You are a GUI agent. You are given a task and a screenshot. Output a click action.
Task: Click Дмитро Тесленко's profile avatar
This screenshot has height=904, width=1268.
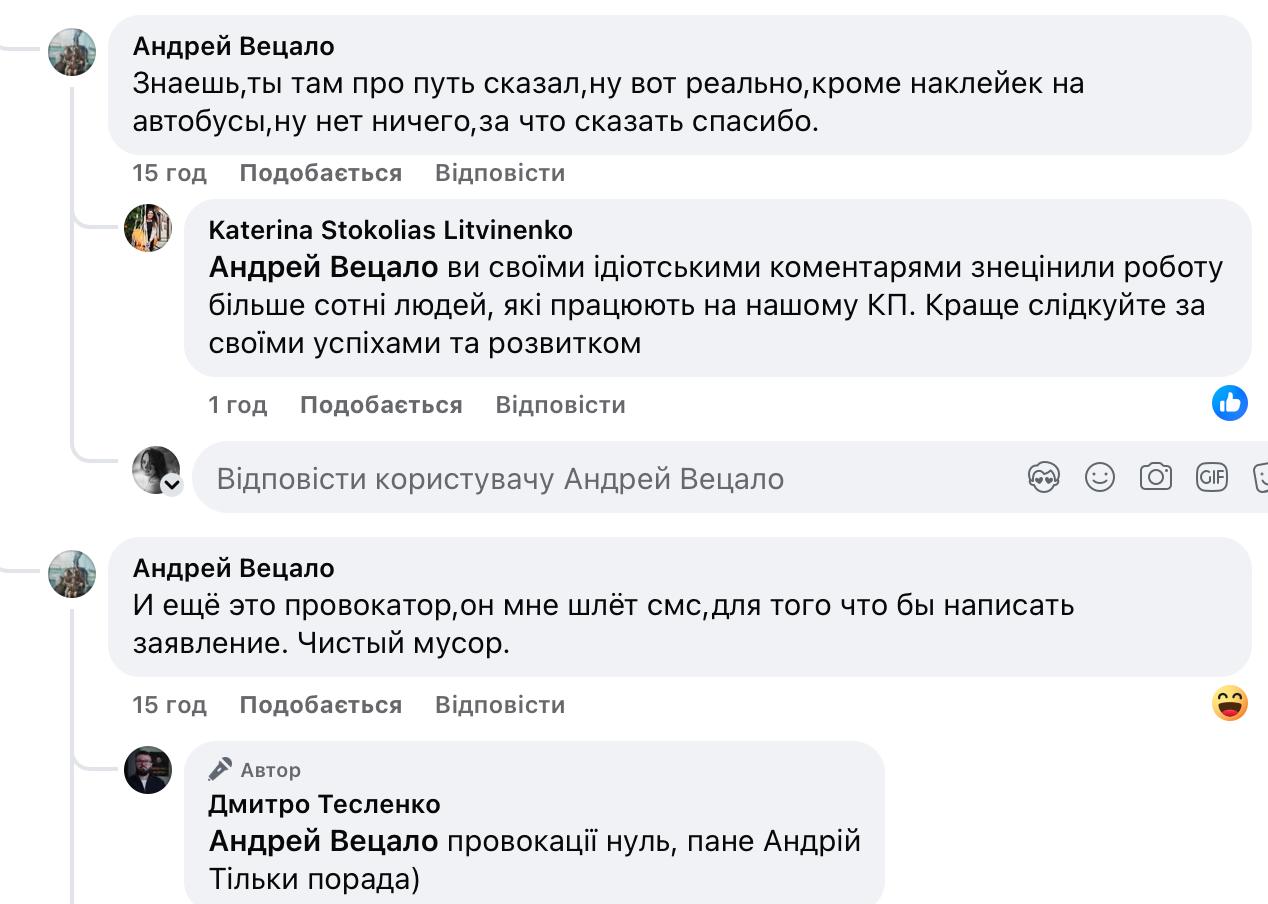(148, 770)
